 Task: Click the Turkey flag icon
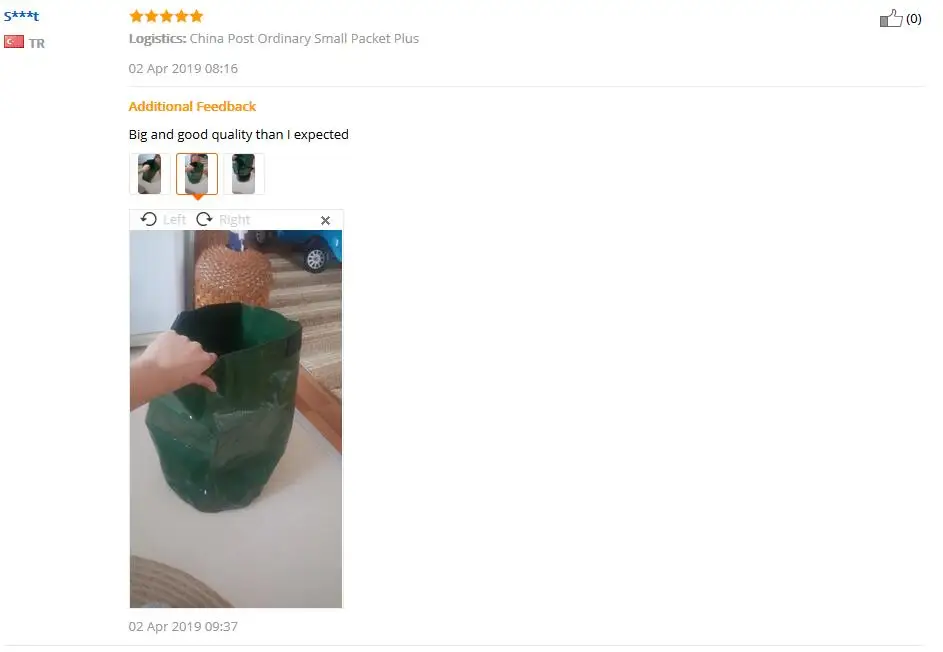[14, 42]
